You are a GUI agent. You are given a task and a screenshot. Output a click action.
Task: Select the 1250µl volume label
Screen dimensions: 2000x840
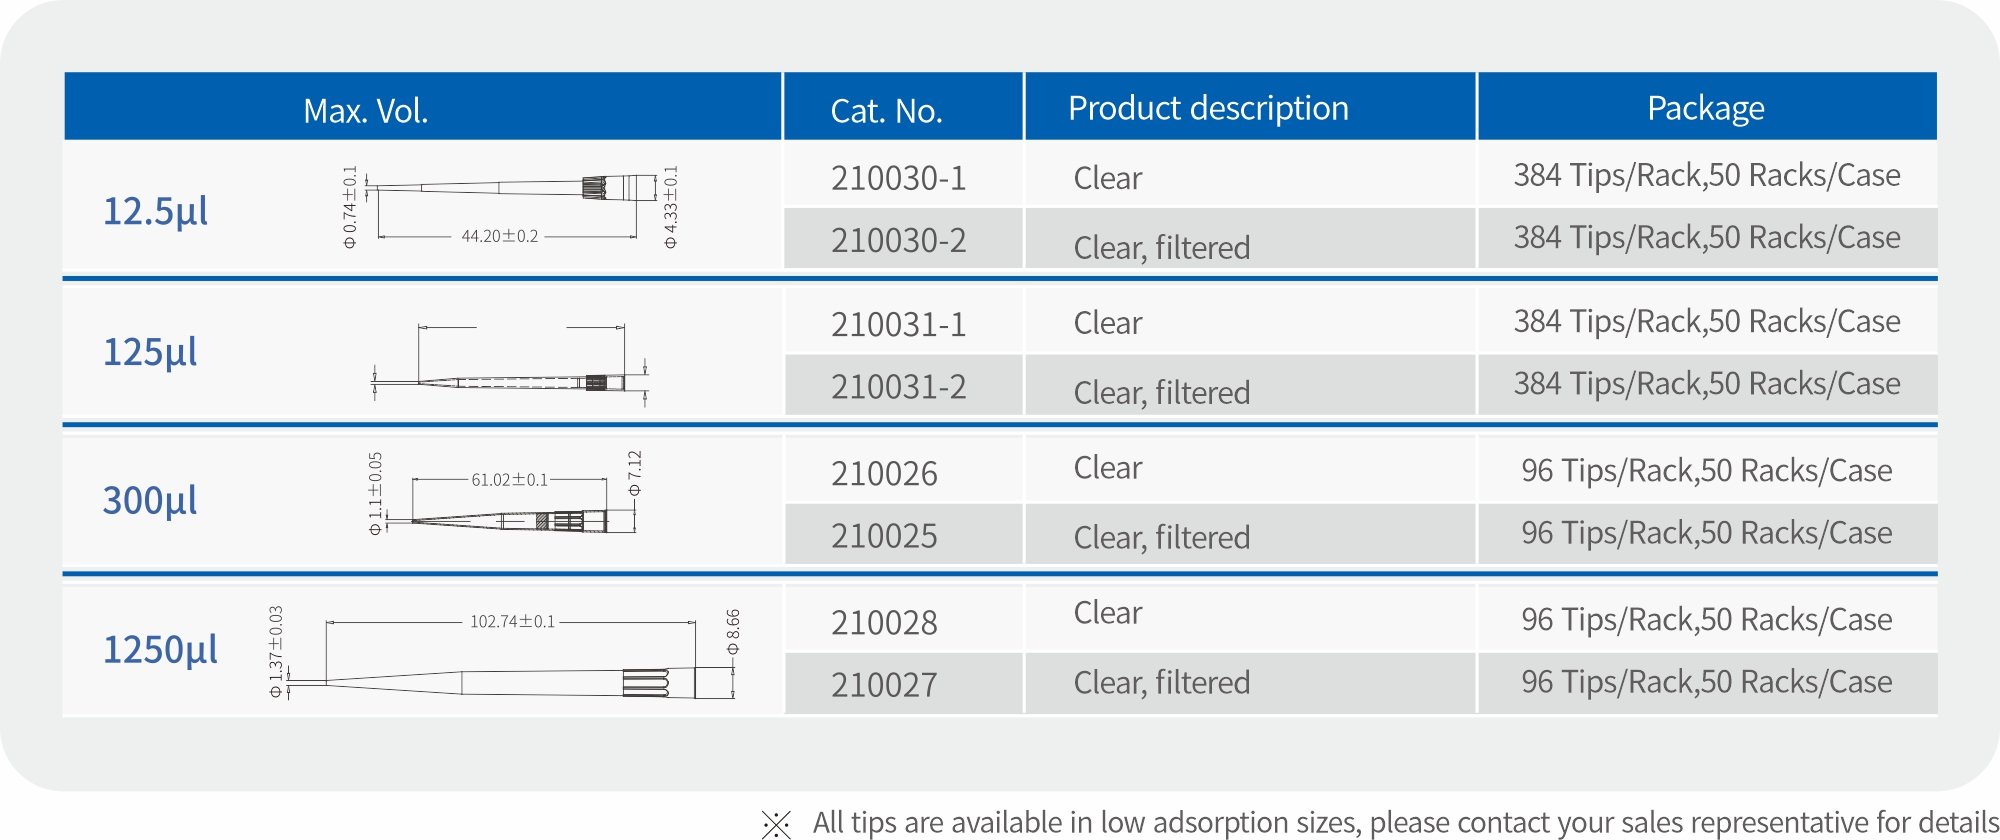160,650
